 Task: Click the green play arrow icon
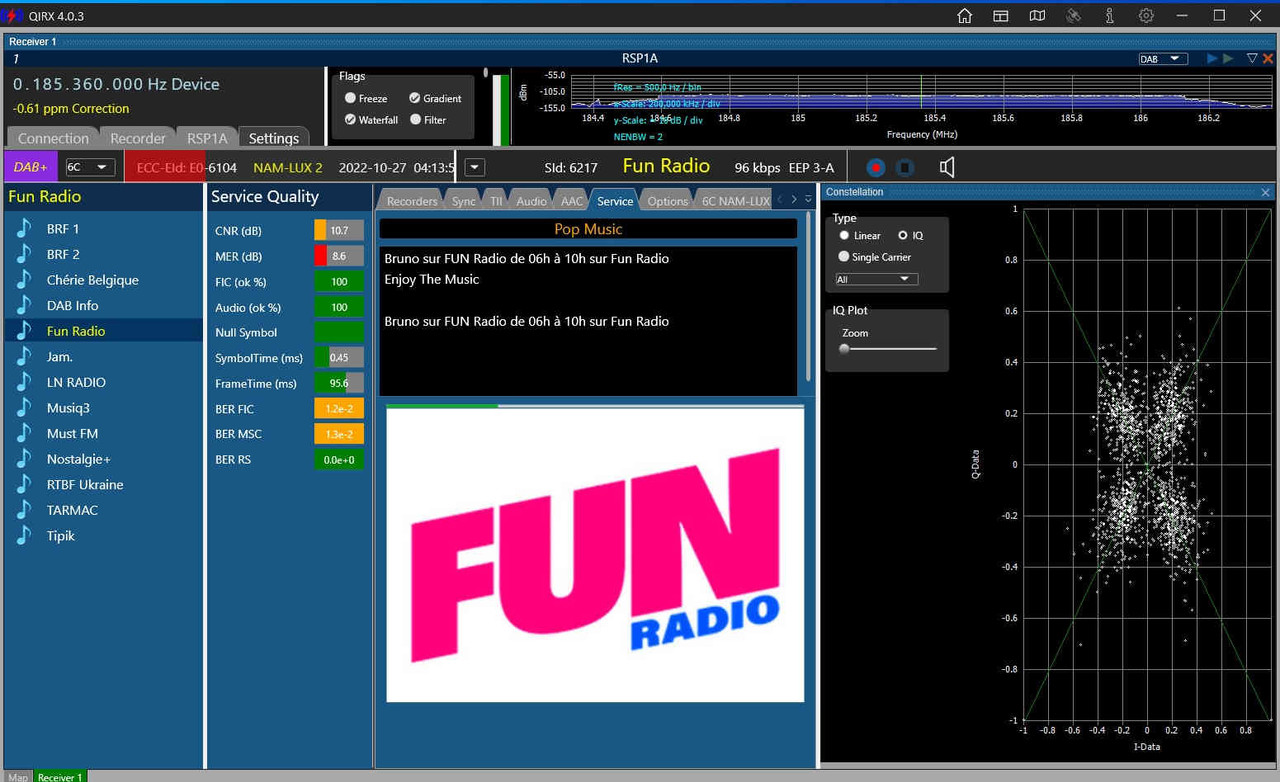pyautogui.click(x=1228, y=59)
